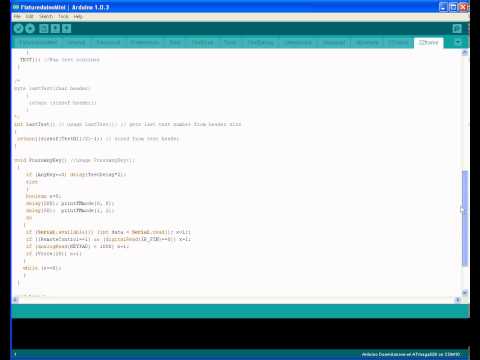This screenshot has height=360, width=480.
Task: Click the Verify sketch checkmark icon
Action: (18, 29)
